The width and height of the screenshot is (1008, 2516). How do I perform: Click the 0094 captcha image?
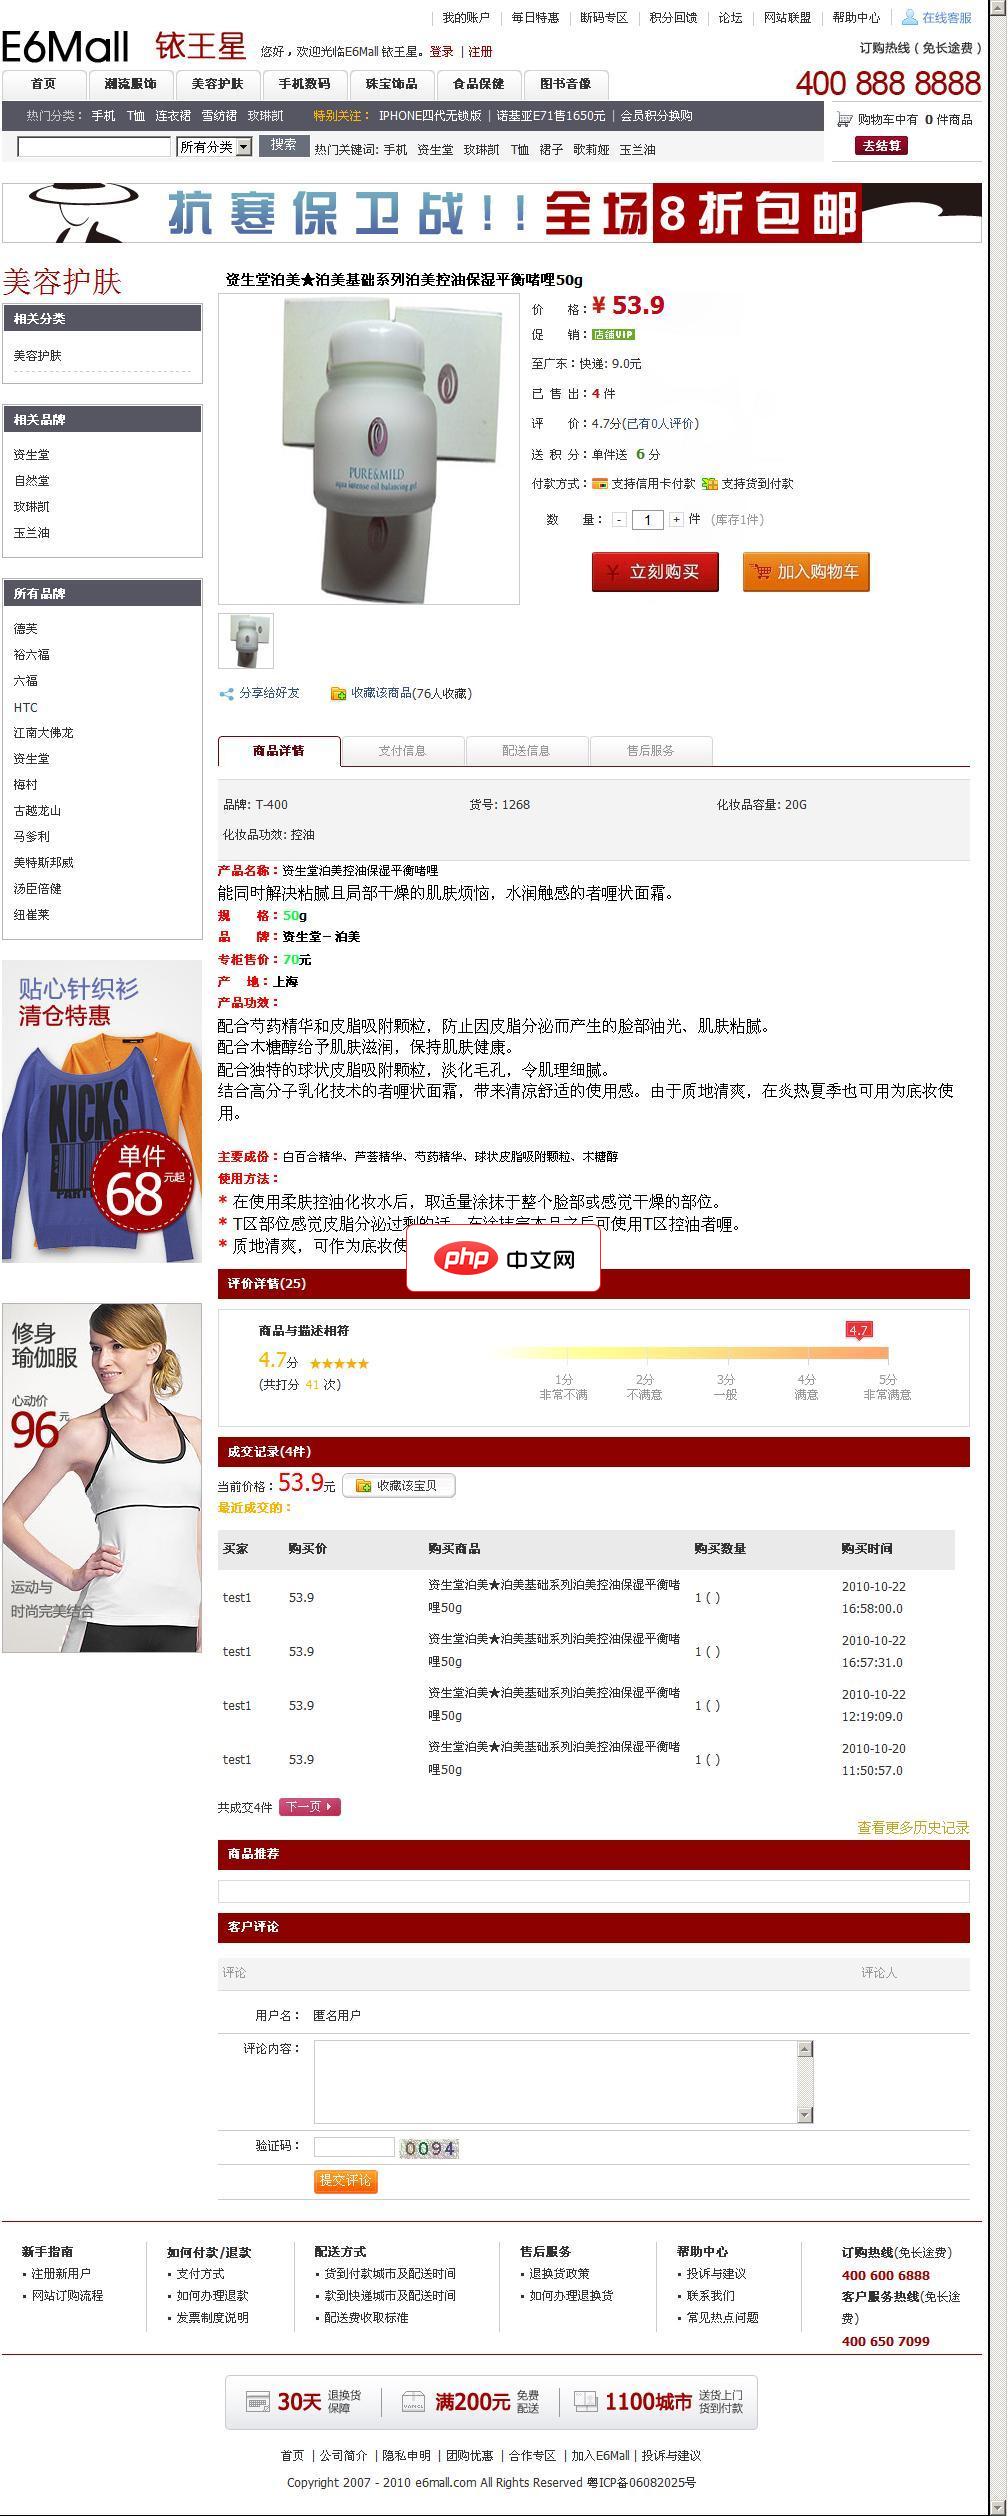coord(429,2148)
